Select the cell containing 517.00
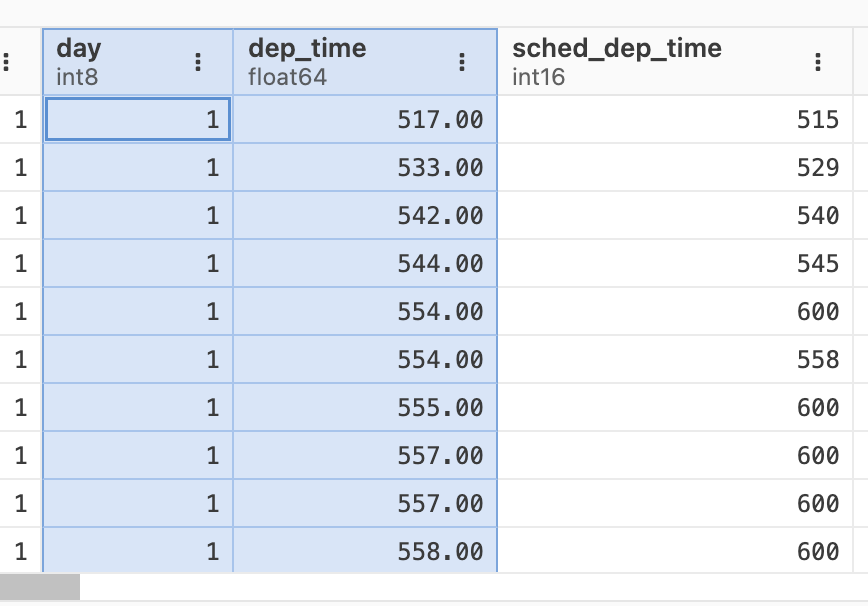This screenshot has height=606, width=868. [365, 119]
